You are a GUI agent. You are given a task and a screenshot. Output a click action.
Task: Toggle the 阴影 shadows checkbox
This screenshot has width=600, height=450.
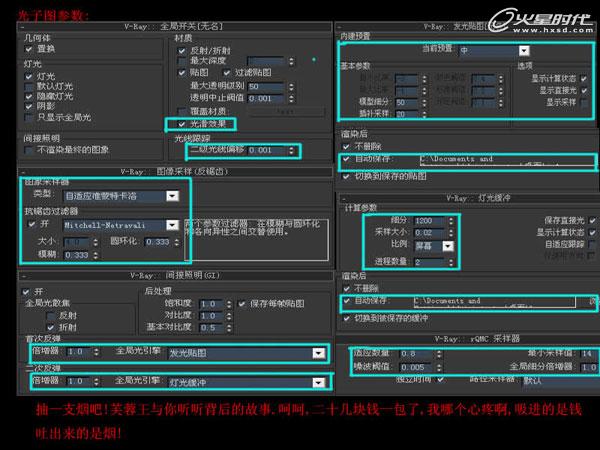29,106
